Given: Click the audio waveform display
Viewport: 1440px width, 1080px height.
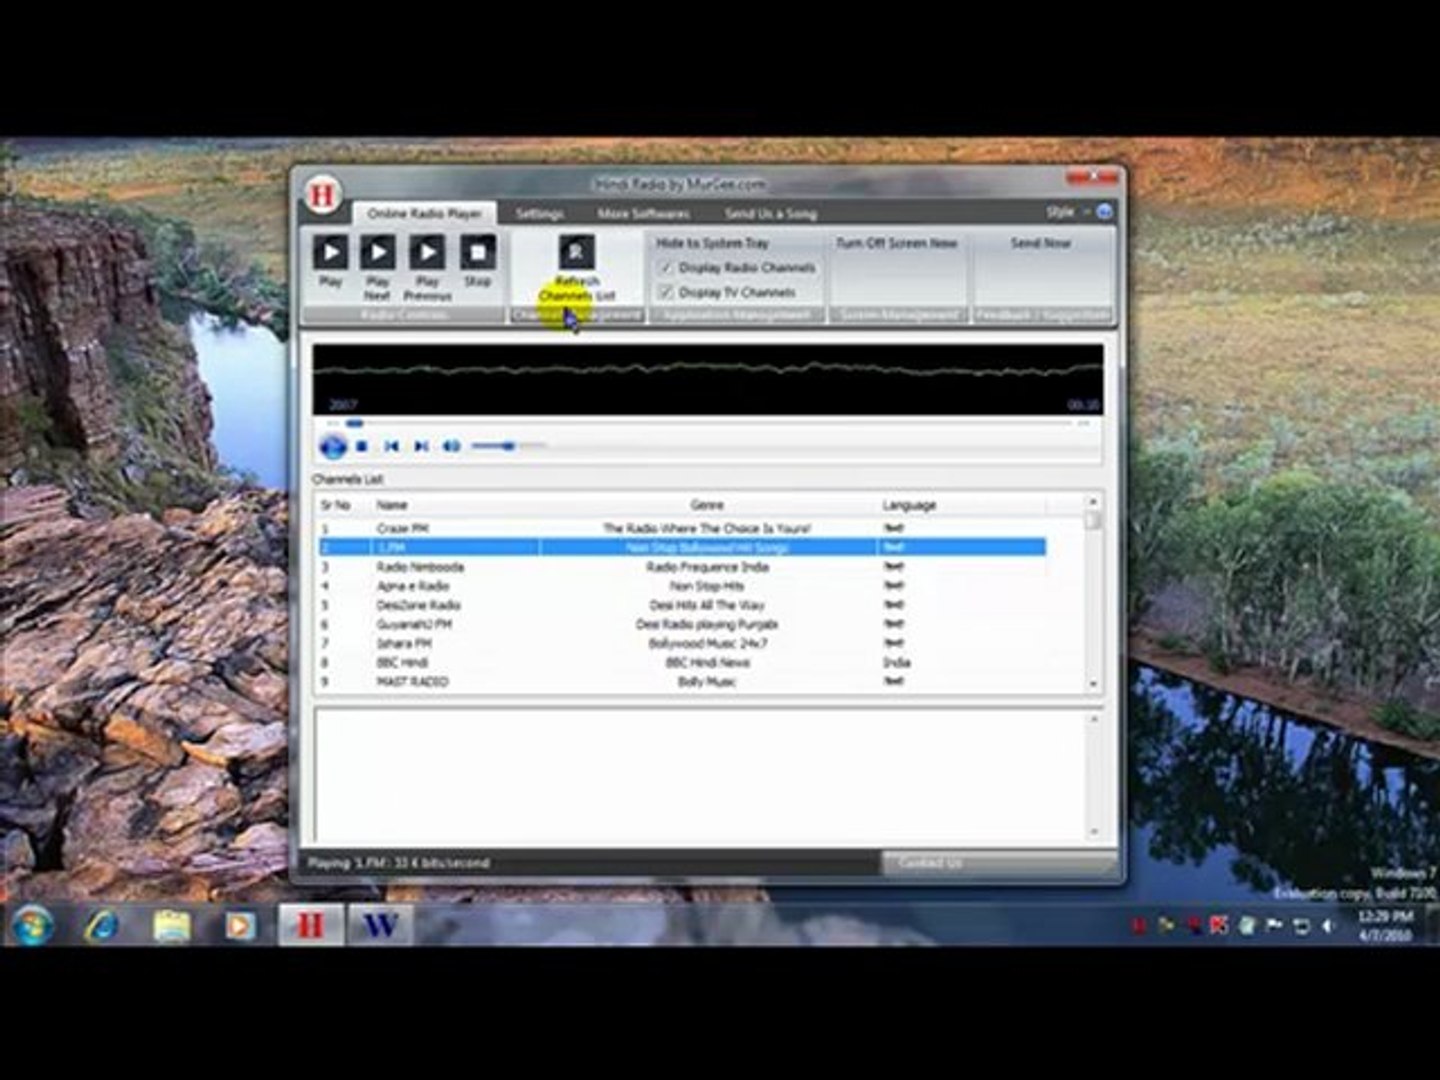Looking at the screenshot, I should pyautogui.click(x=708, y=379).
